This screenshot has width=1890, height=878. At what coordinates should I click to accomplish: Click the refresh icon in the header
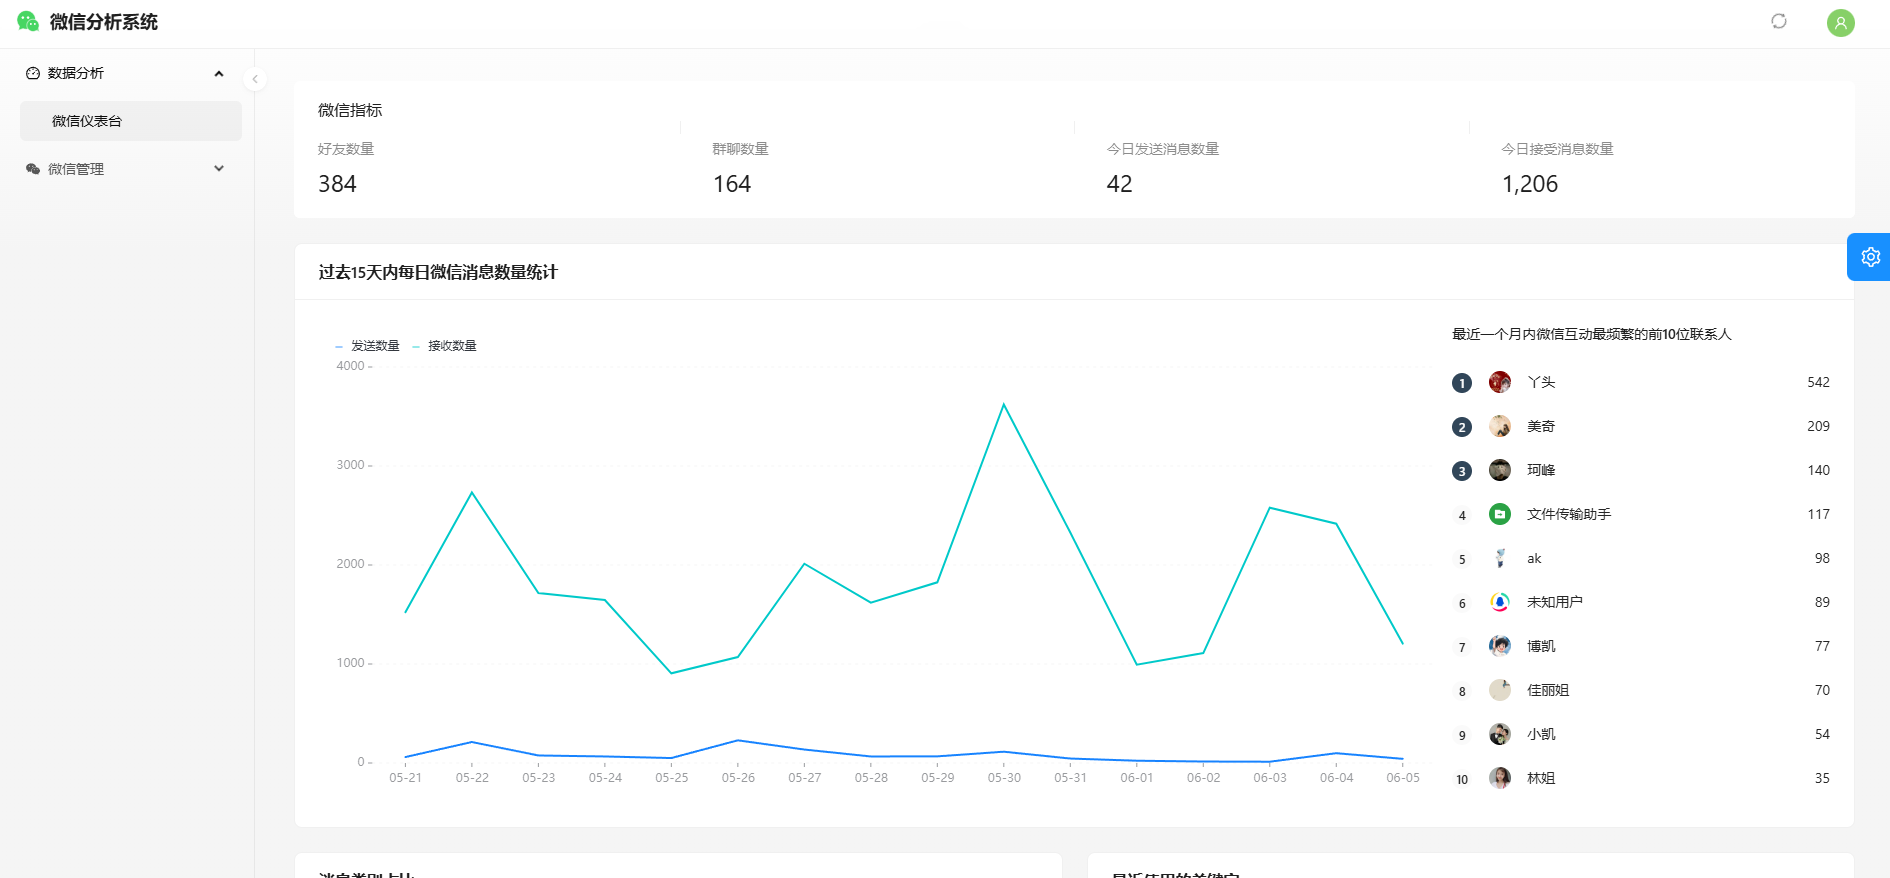coord(1778,21)
